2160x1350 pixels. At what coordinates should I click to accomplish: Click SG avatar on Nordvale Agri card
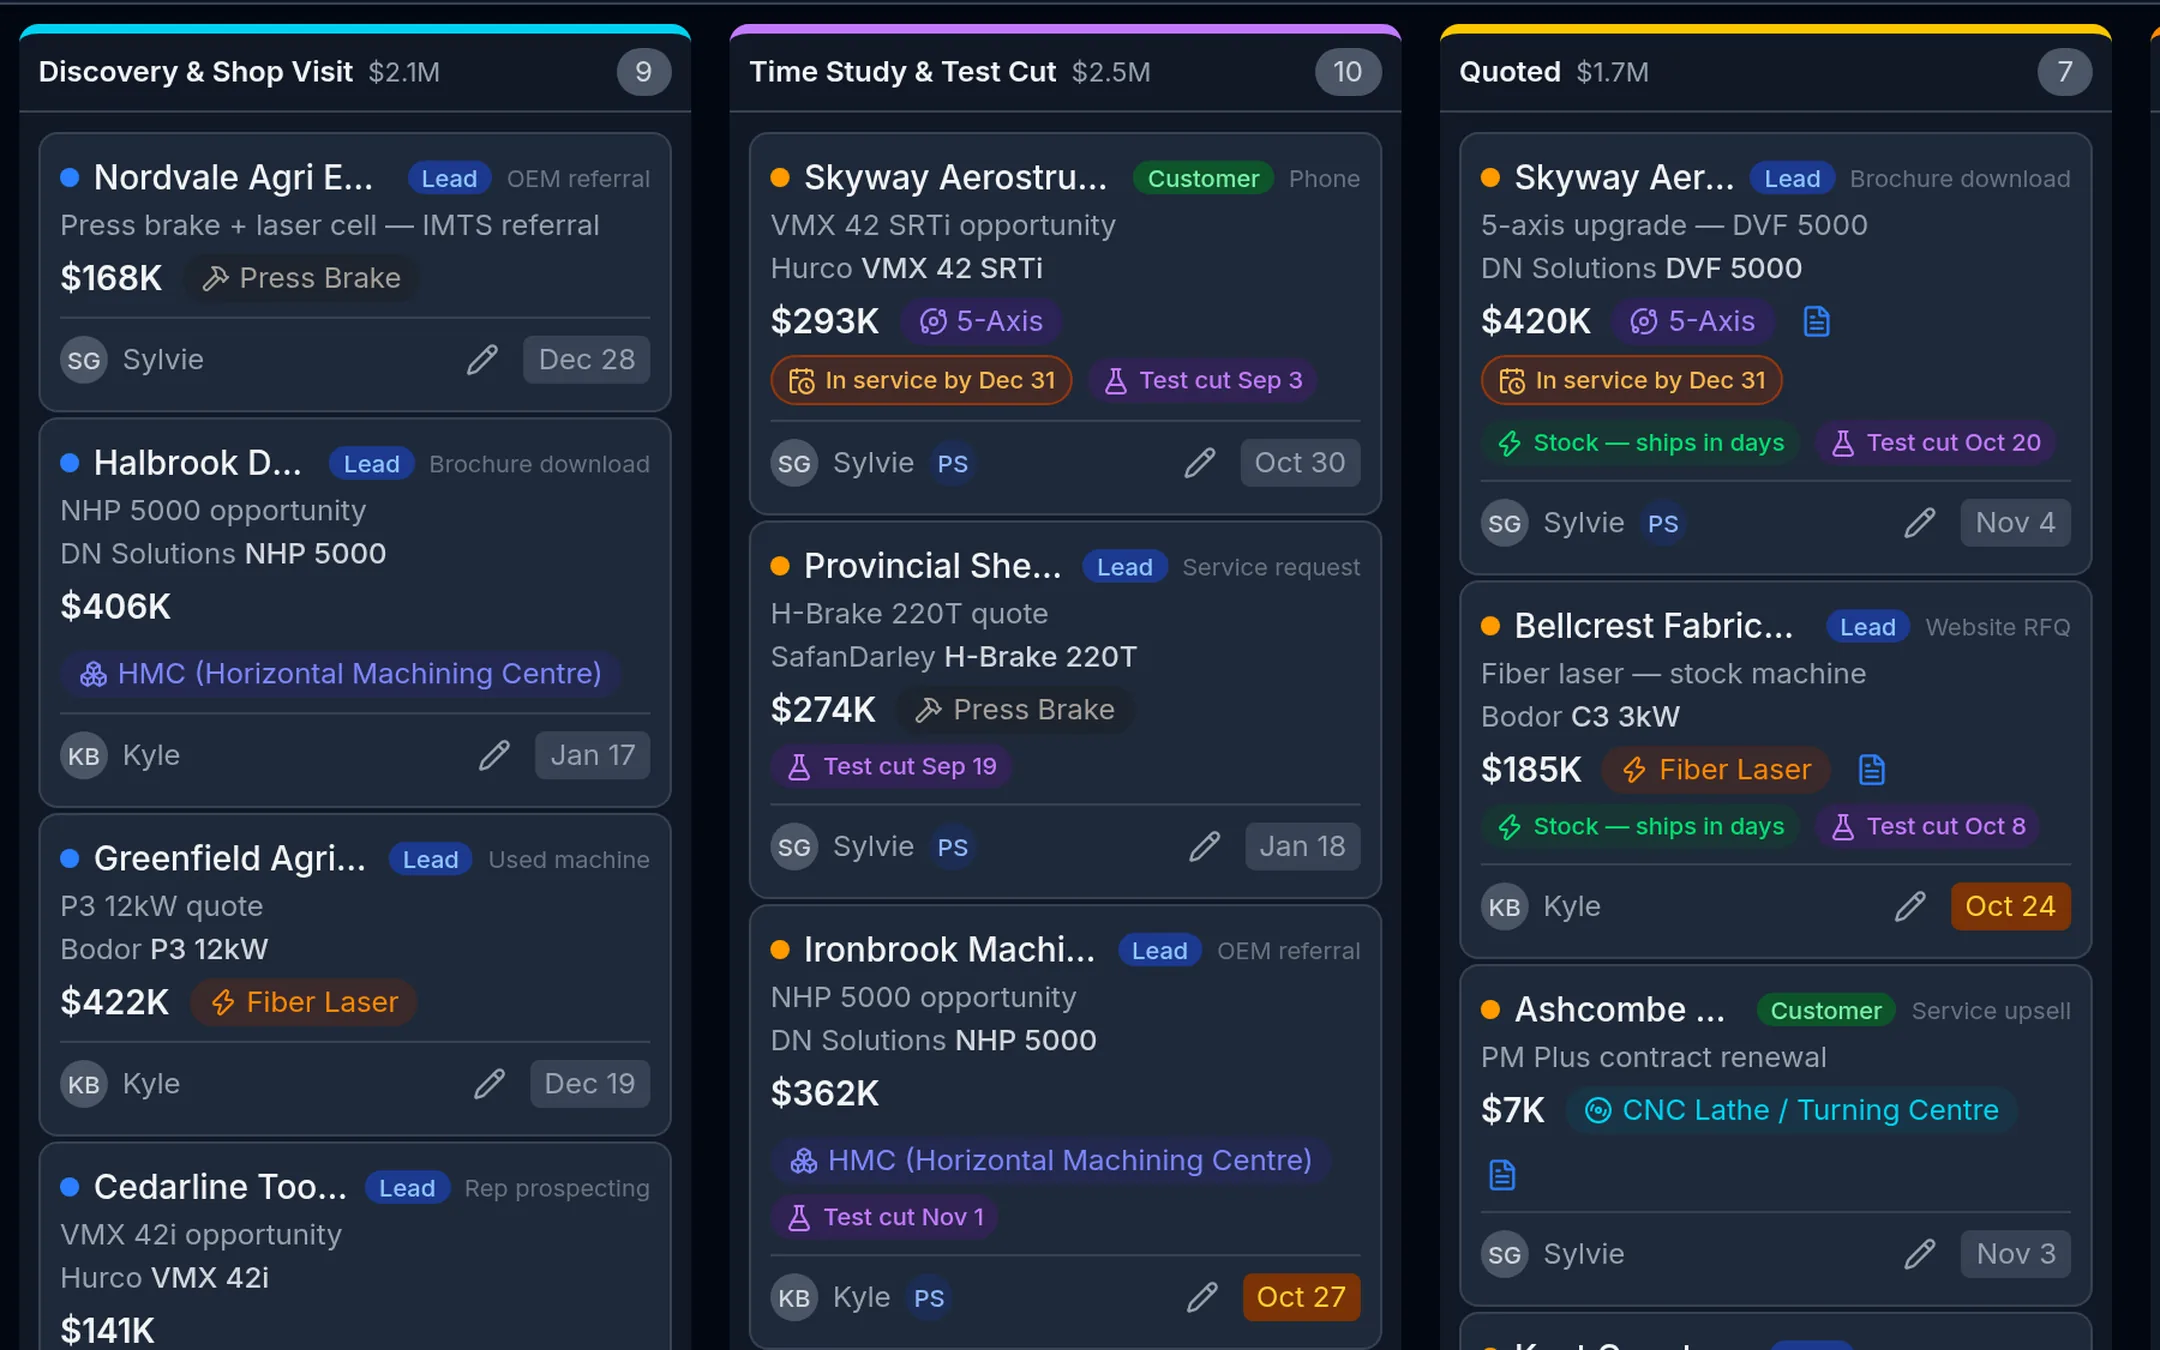coord(84,360)
